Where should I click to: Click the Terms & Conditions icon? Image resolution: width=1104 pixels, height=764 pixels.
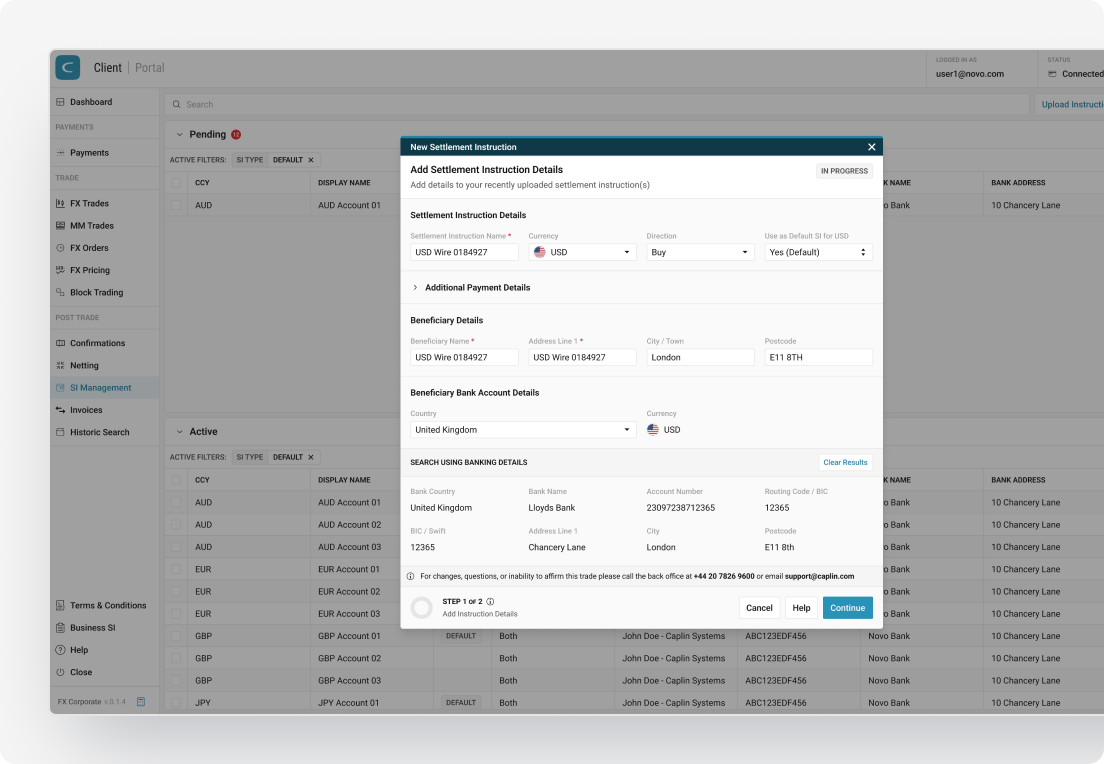click(61, 606)
